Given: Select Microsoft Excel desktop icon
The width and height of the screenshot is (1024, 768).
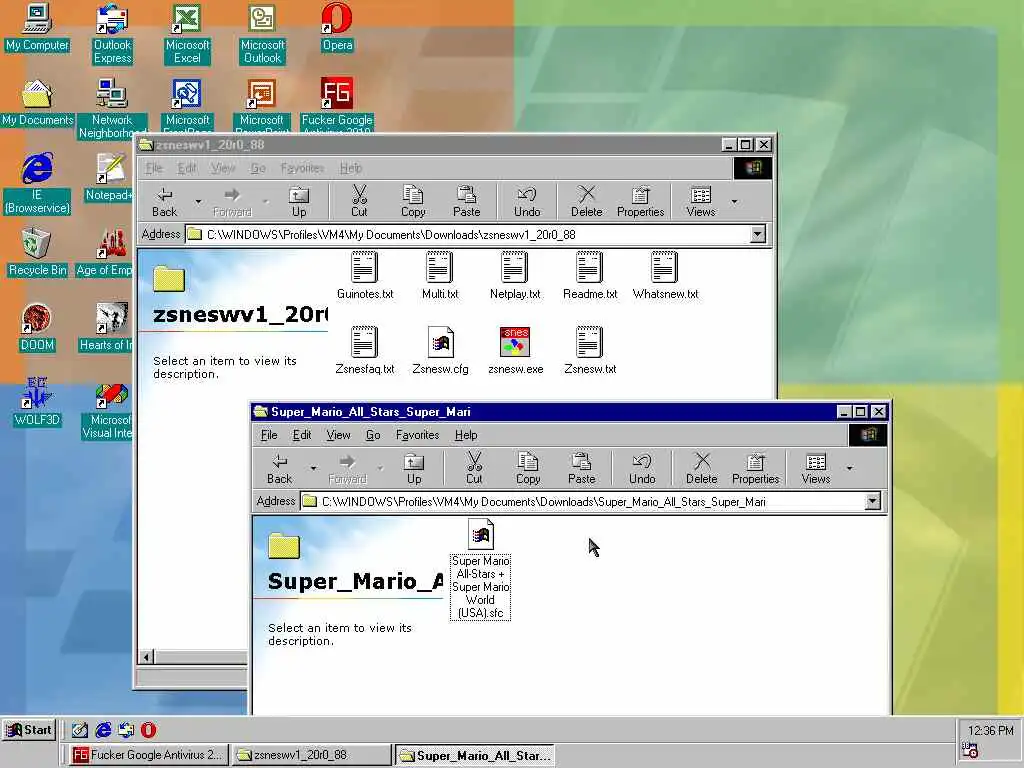Looking at the screenshot, I should click(187, 33).
